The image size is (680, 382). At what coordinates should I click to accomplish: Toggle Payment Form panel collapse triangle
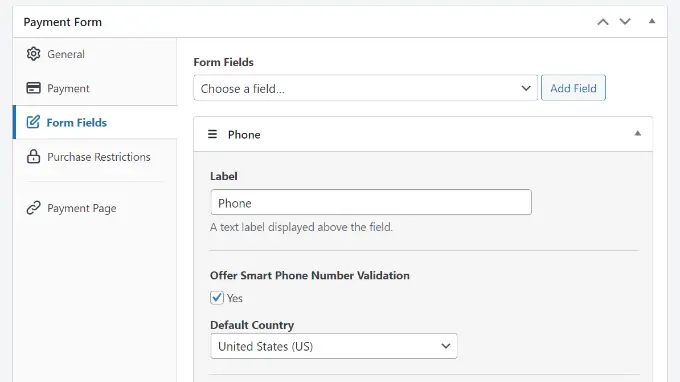(652, 21)
